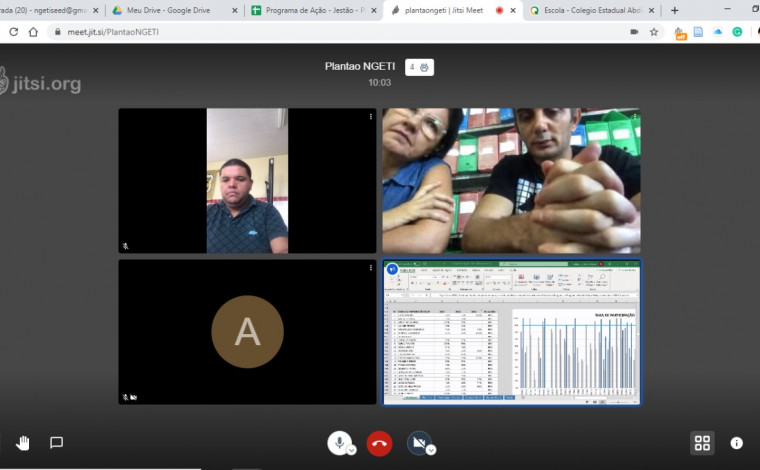760x470 pixels.
Task: Open a new browser tab
Action: coord(675,10)
